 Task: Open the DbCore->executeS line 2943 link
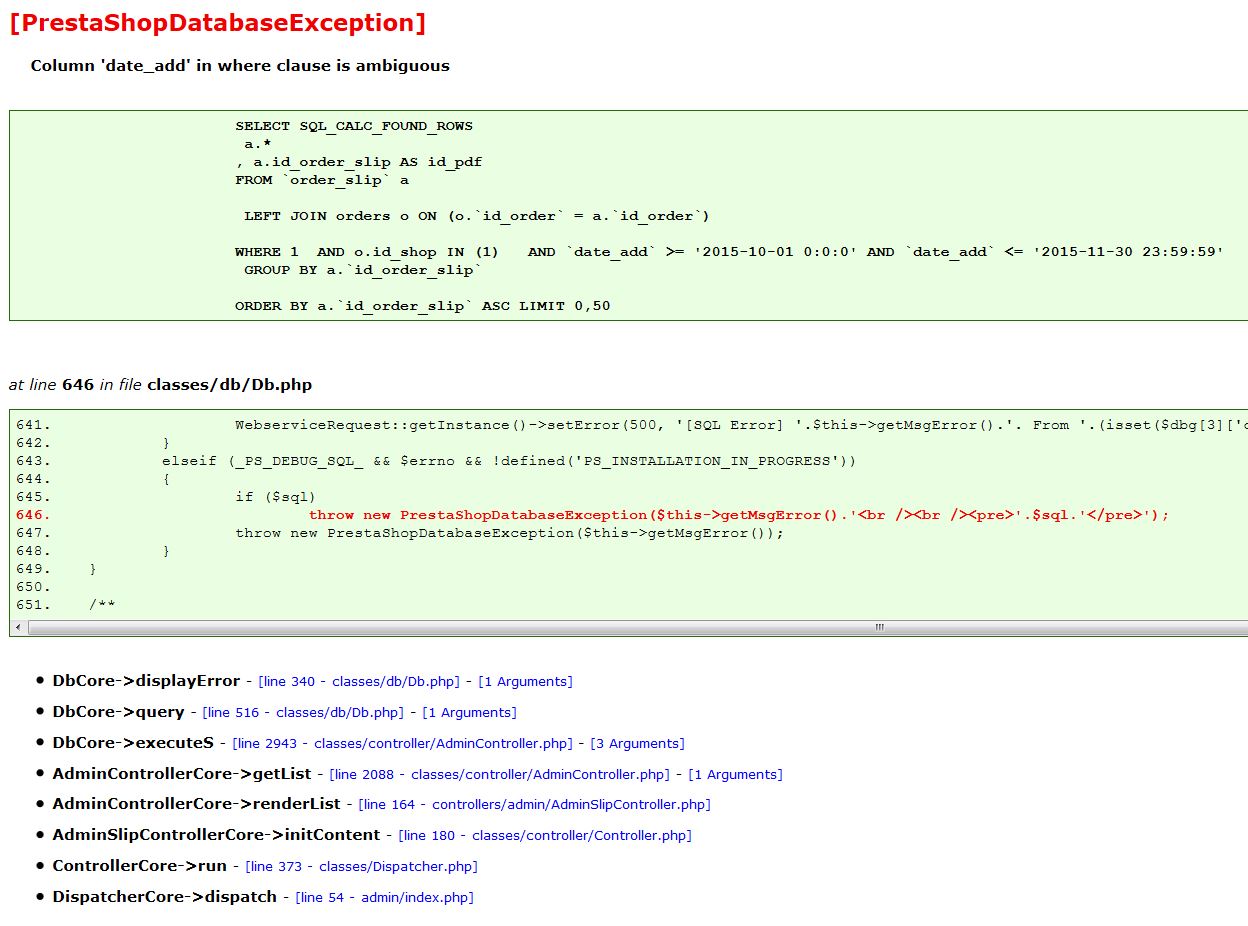(x=402, y=743)
